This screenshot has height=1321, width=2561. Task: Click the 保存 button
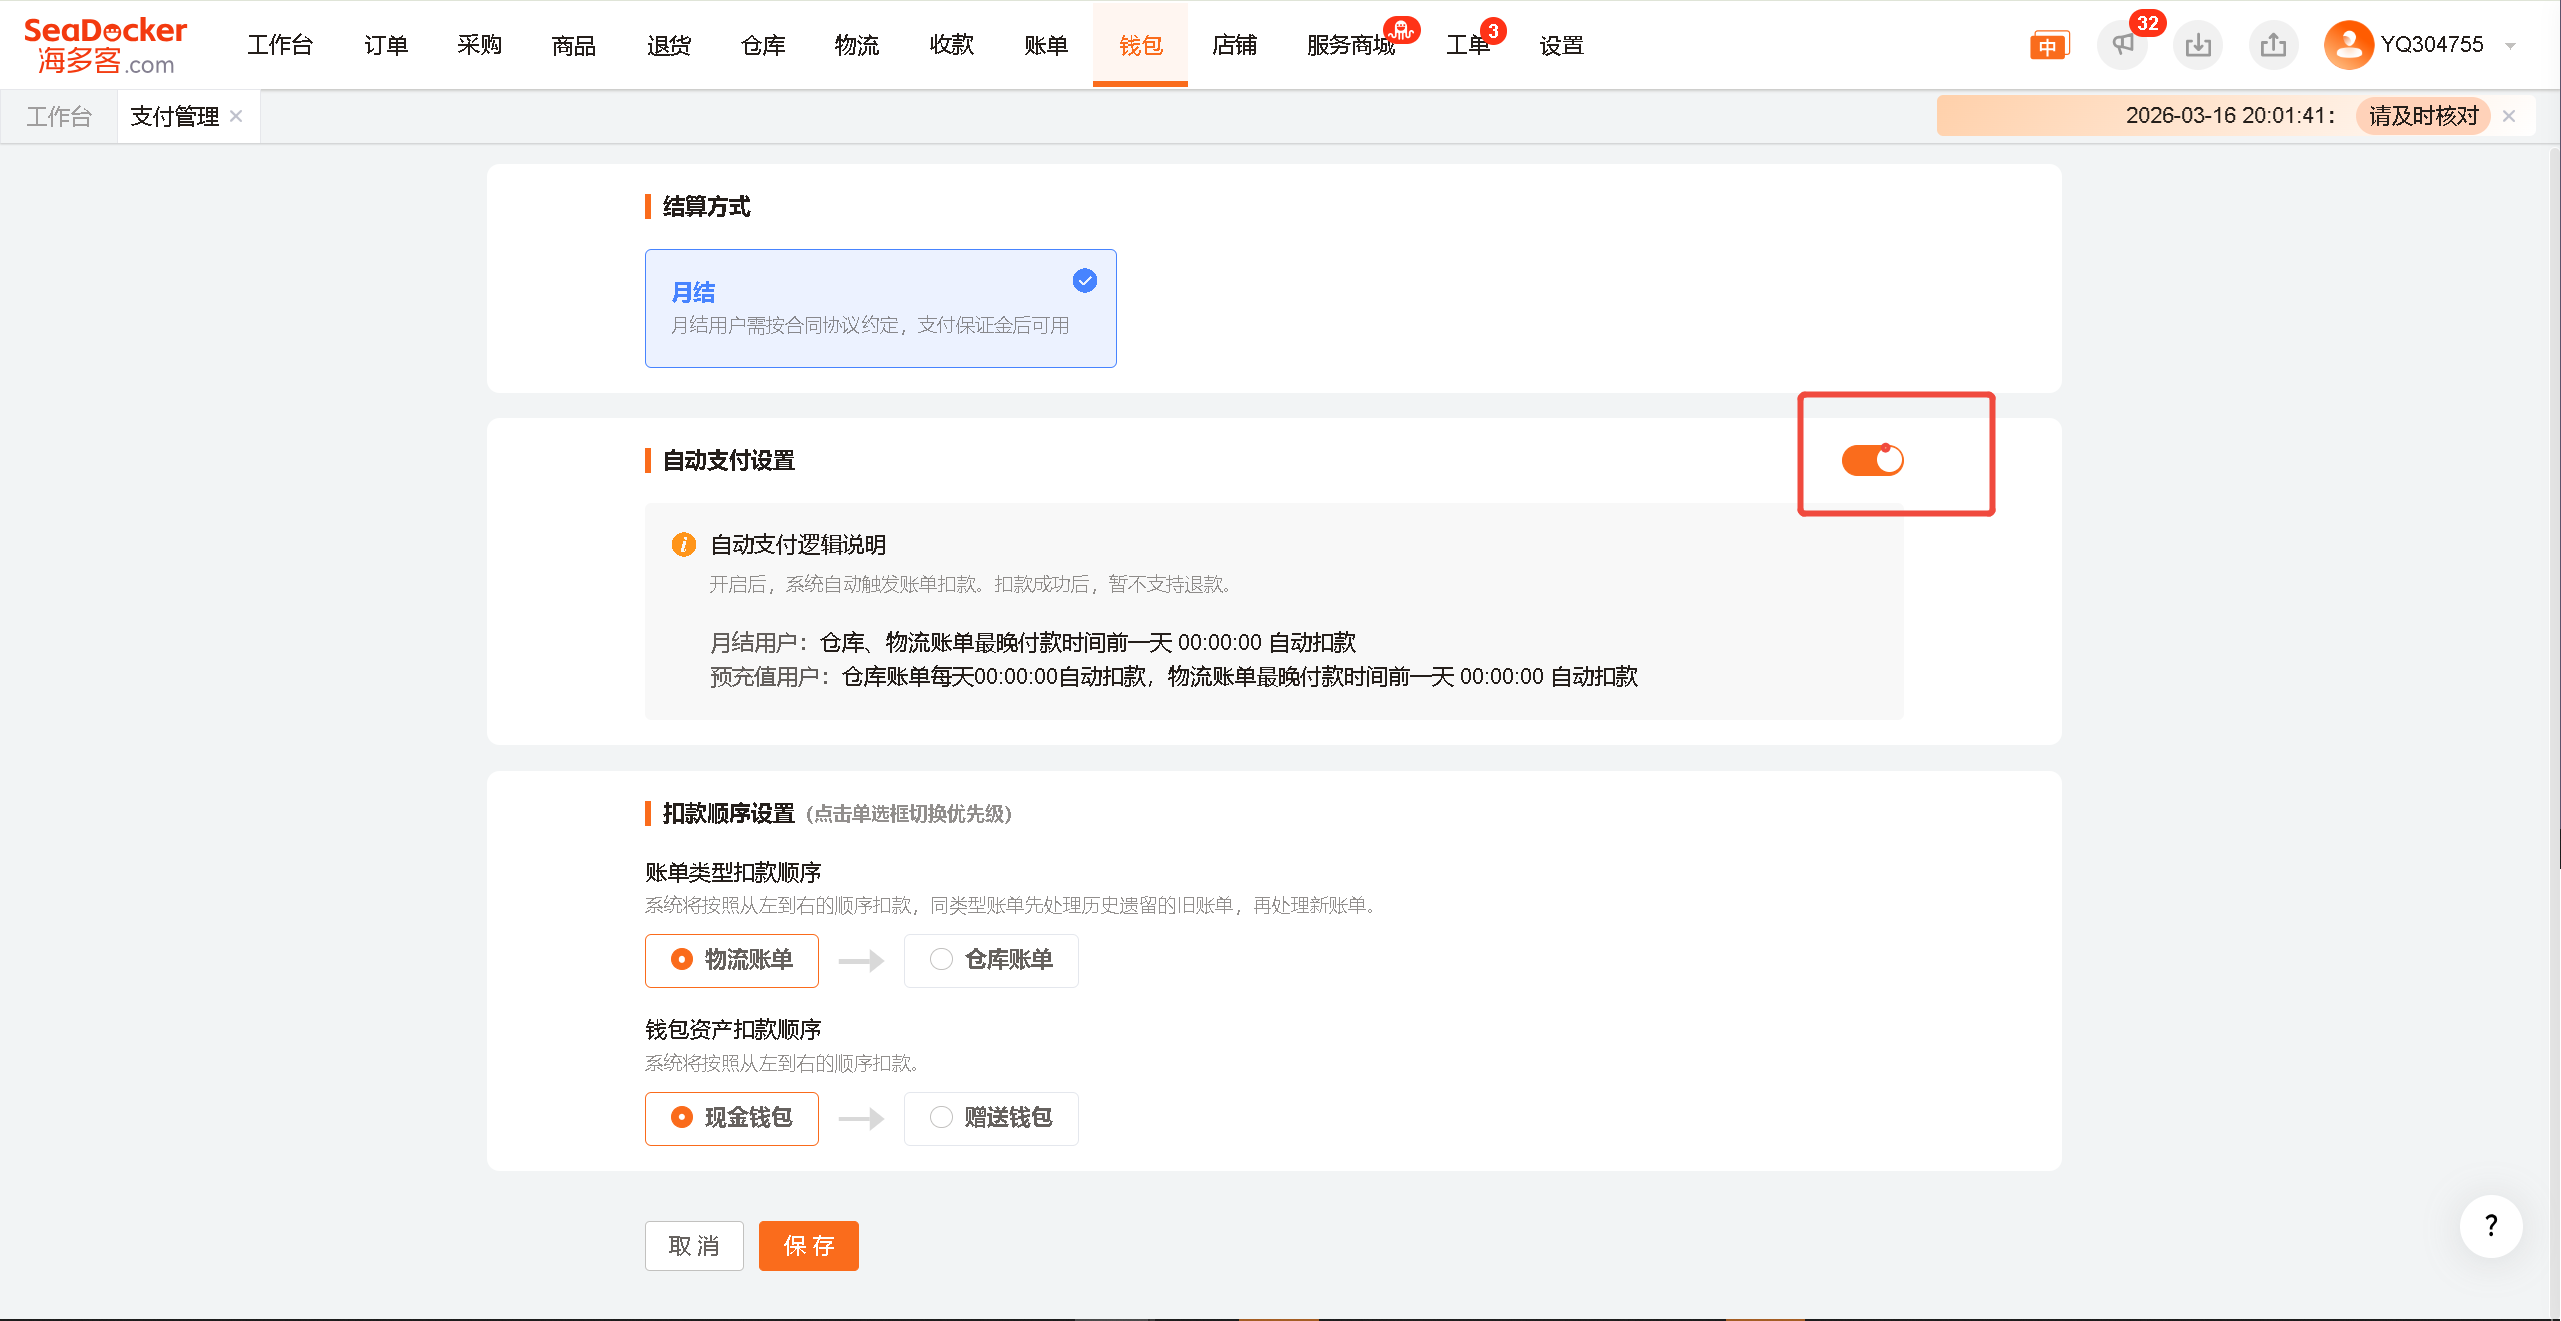coord(808,1246)
